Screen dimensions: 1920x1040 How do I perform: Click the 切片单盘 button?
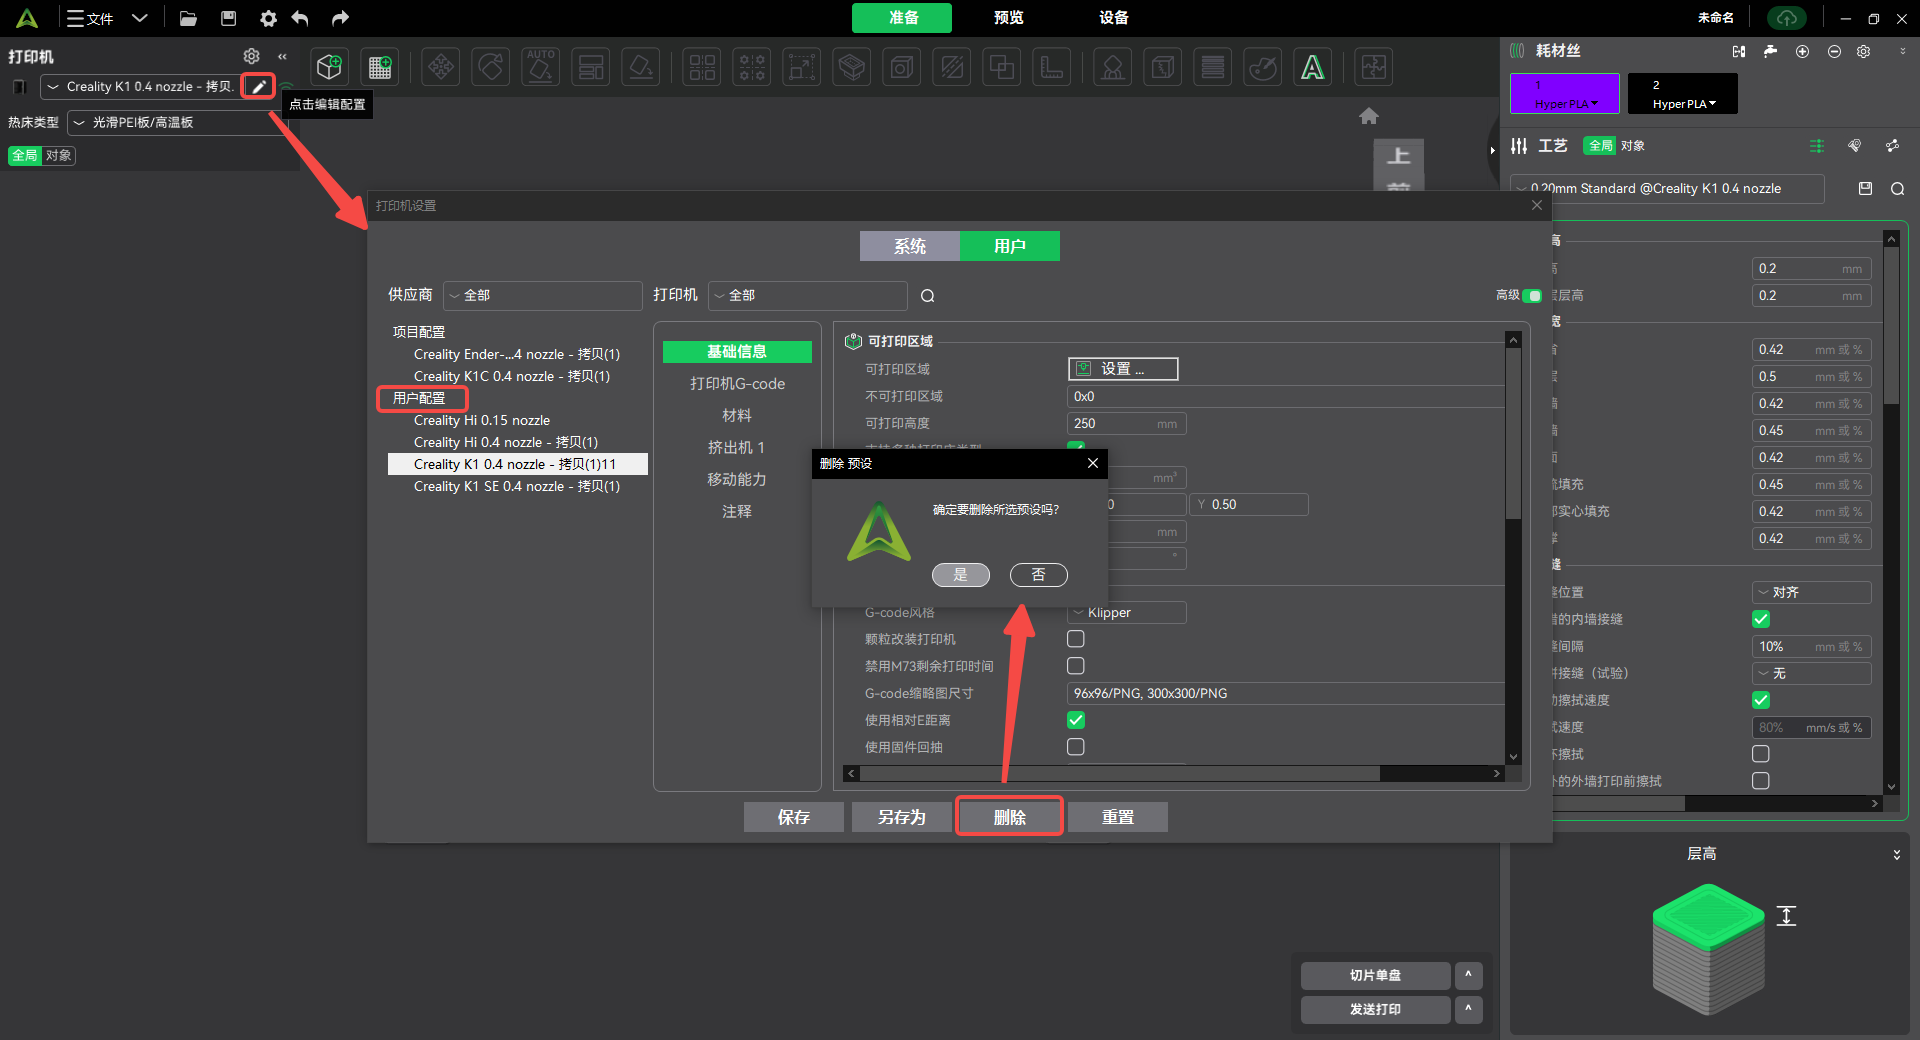click(1376, 975)
